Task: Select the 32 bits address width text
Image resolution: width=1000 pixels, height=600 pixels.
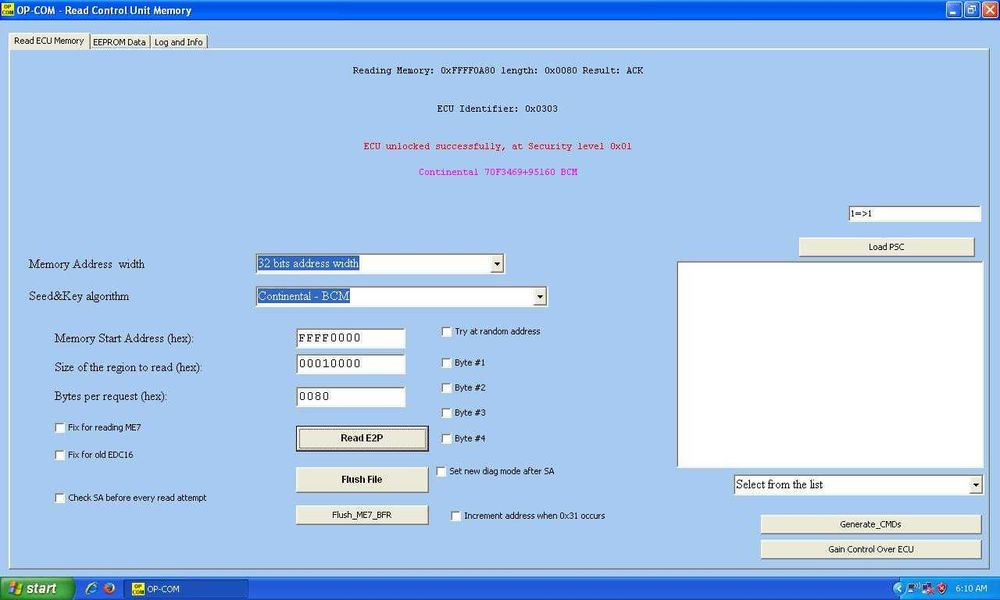Action: click(308, 263)
